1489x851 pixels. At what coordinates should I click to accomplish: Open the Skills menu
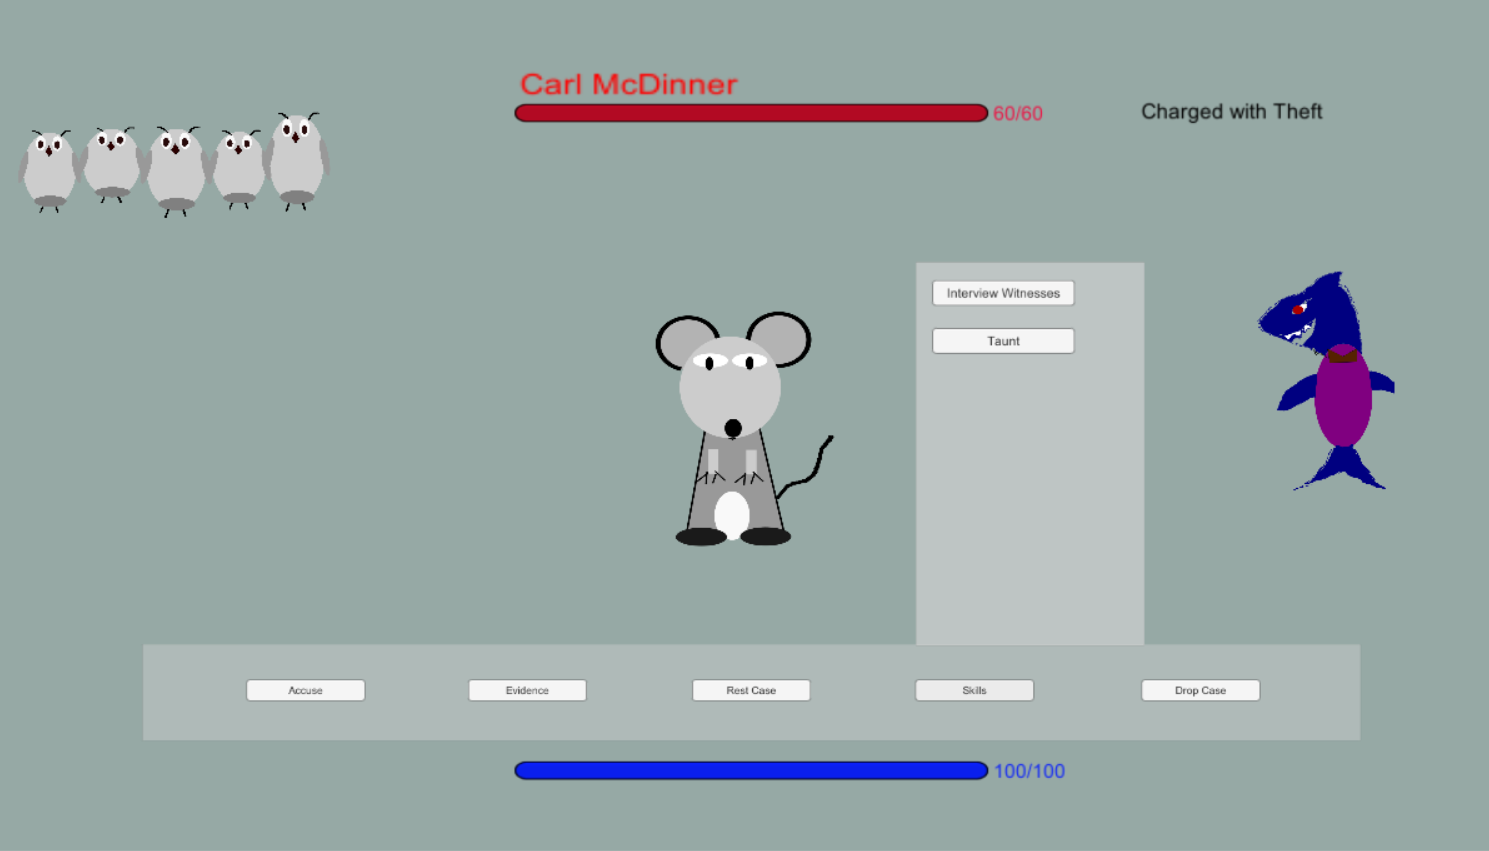click(x=974, y=690)
